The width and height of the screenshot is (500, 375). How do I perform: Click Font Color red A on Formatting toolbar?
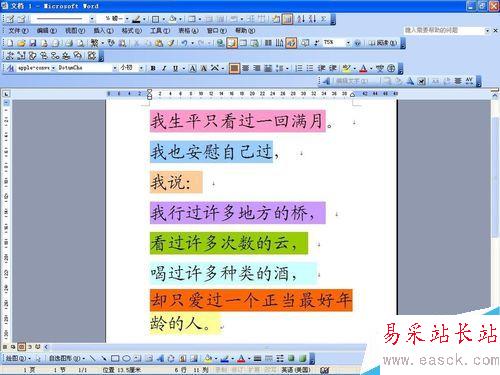click(x=364, y=68)
